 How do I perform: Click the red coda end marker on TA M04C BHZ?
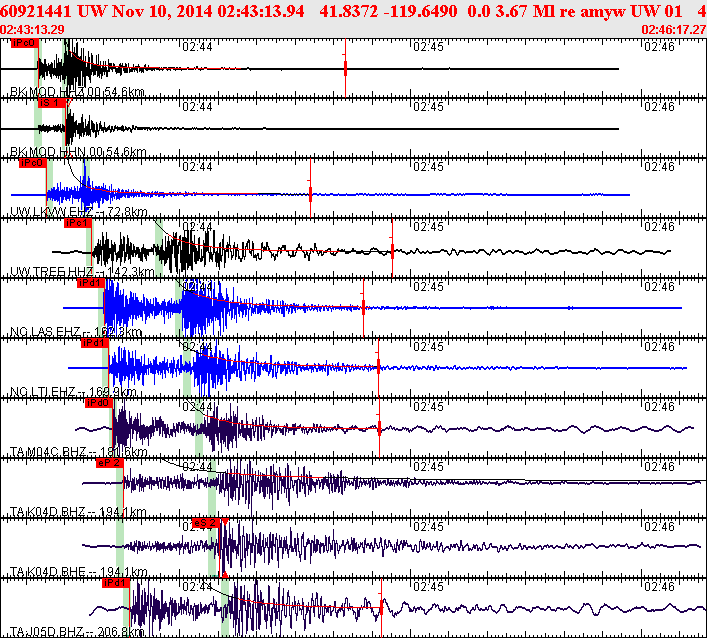pyautogui.click(x=379, y=428)
